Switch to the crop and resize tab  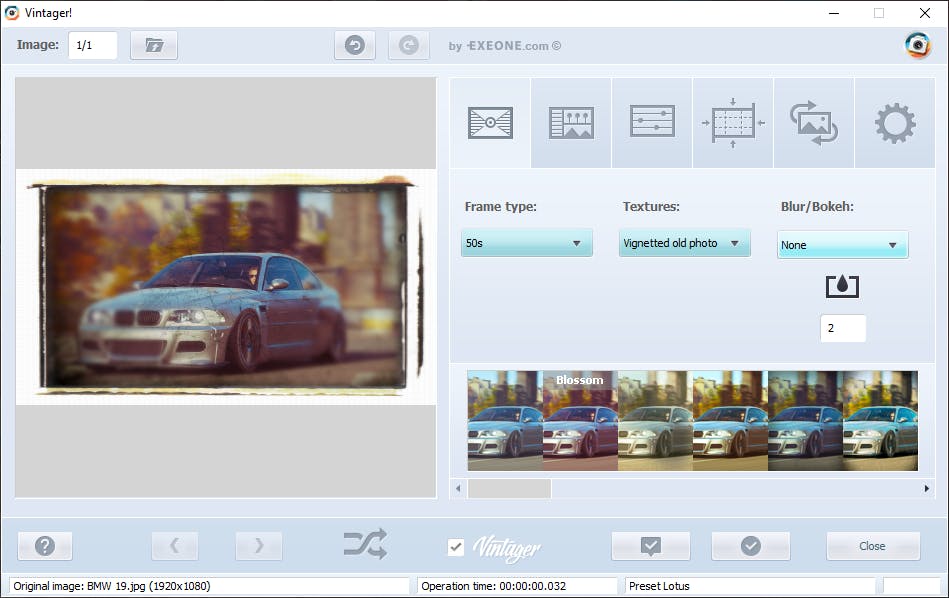click(733, 123)
